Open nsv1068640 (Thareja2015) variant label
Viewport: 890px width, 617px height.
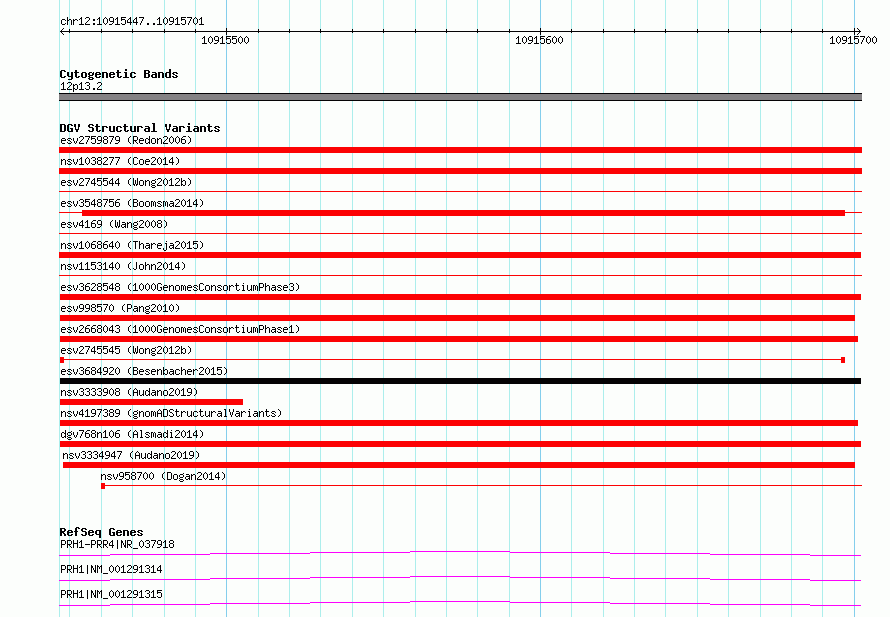(132, 245)
